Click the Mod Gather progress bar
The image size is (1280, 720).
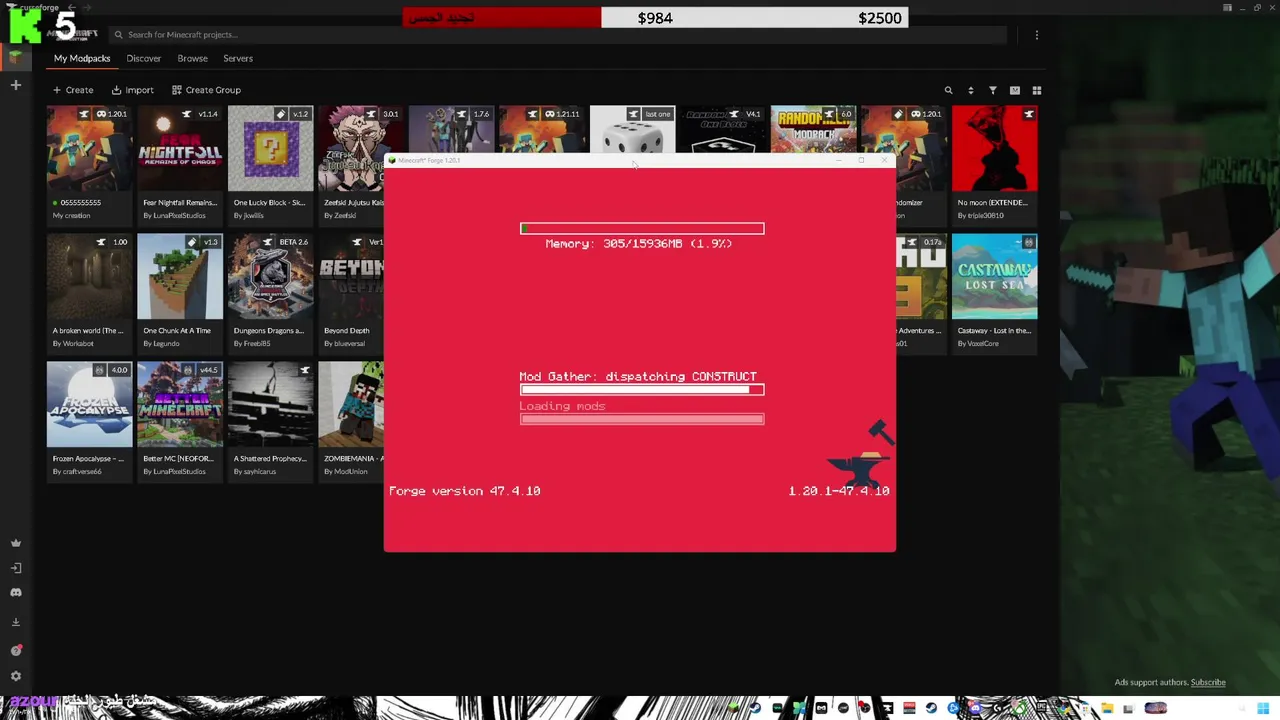(642, 390)
